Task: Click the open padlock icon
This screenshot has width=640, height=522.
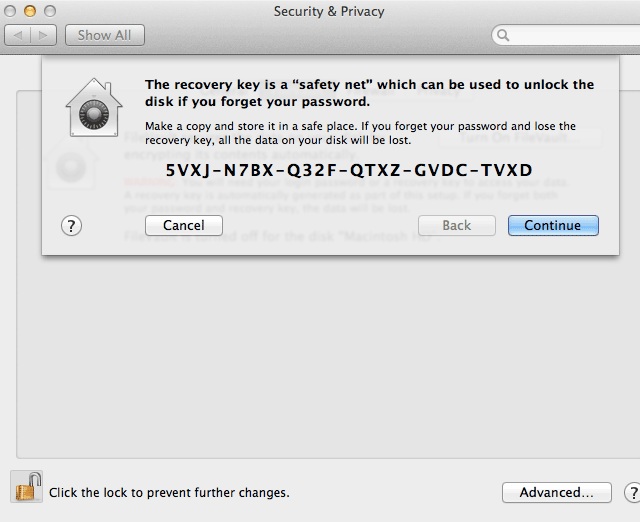Action: pos(27,487)
